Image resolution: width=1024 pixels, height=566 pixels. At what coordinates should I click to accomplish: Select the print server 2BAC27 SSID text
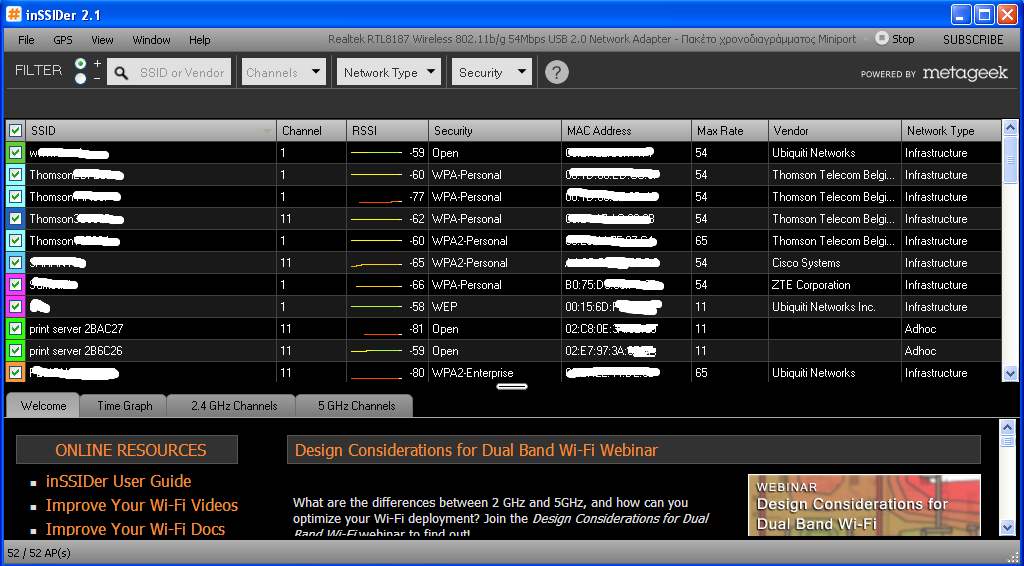click(x=76, y=329)
